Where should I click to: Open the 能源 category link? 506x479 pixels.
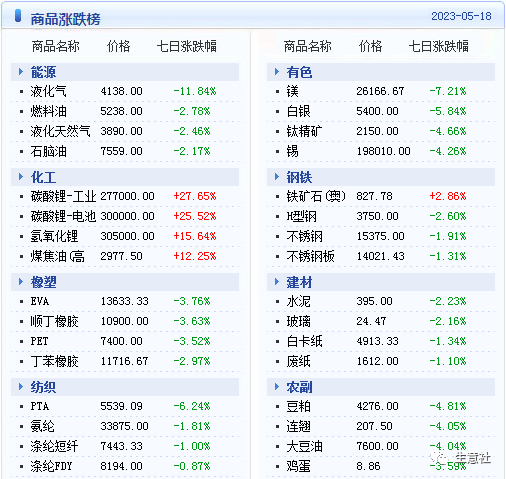coord(43,72)
